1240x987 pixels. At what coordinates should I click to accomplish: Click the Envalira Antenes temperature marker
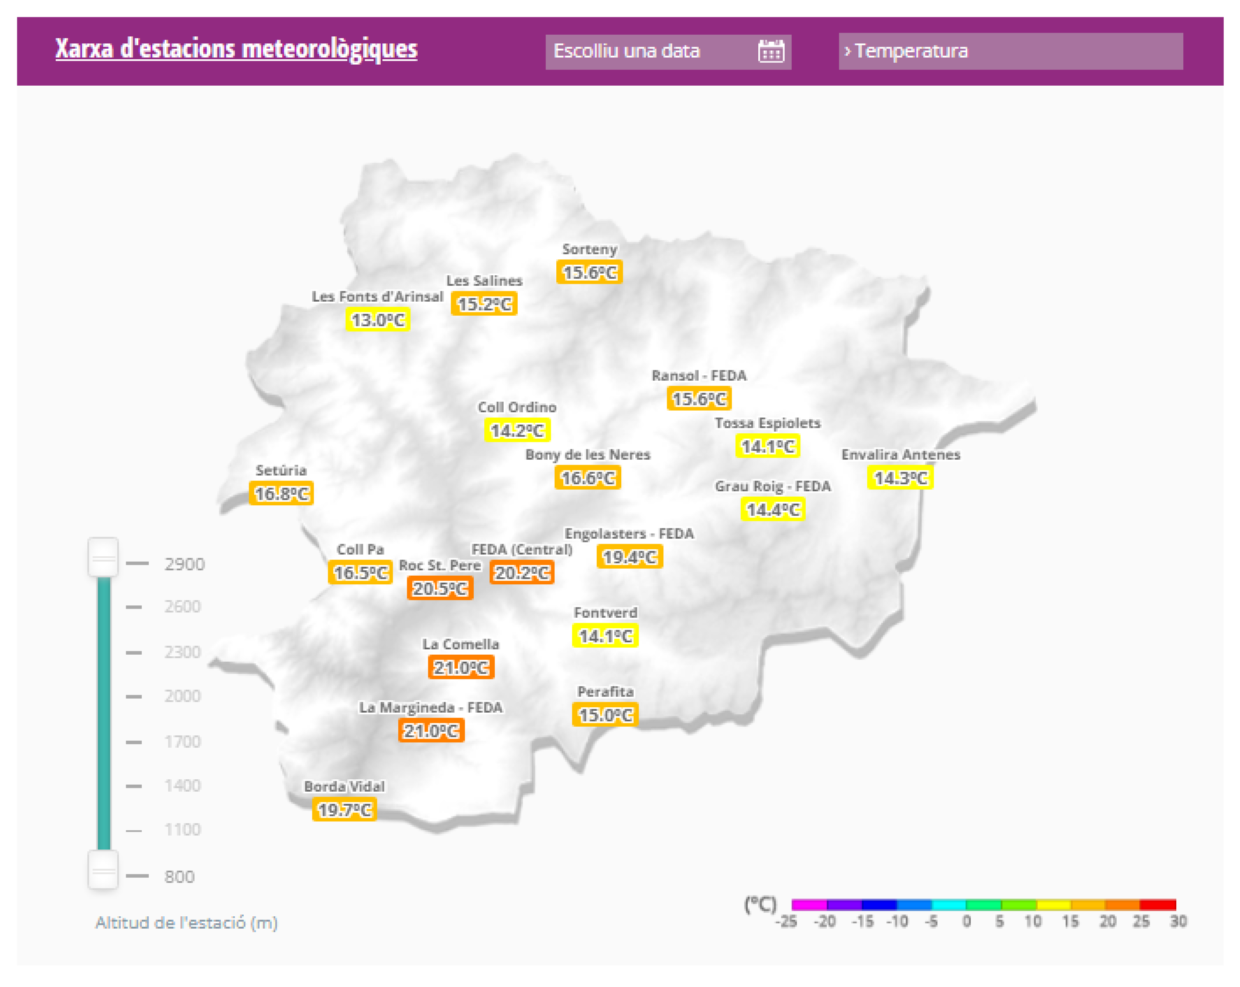coord(899,477)
